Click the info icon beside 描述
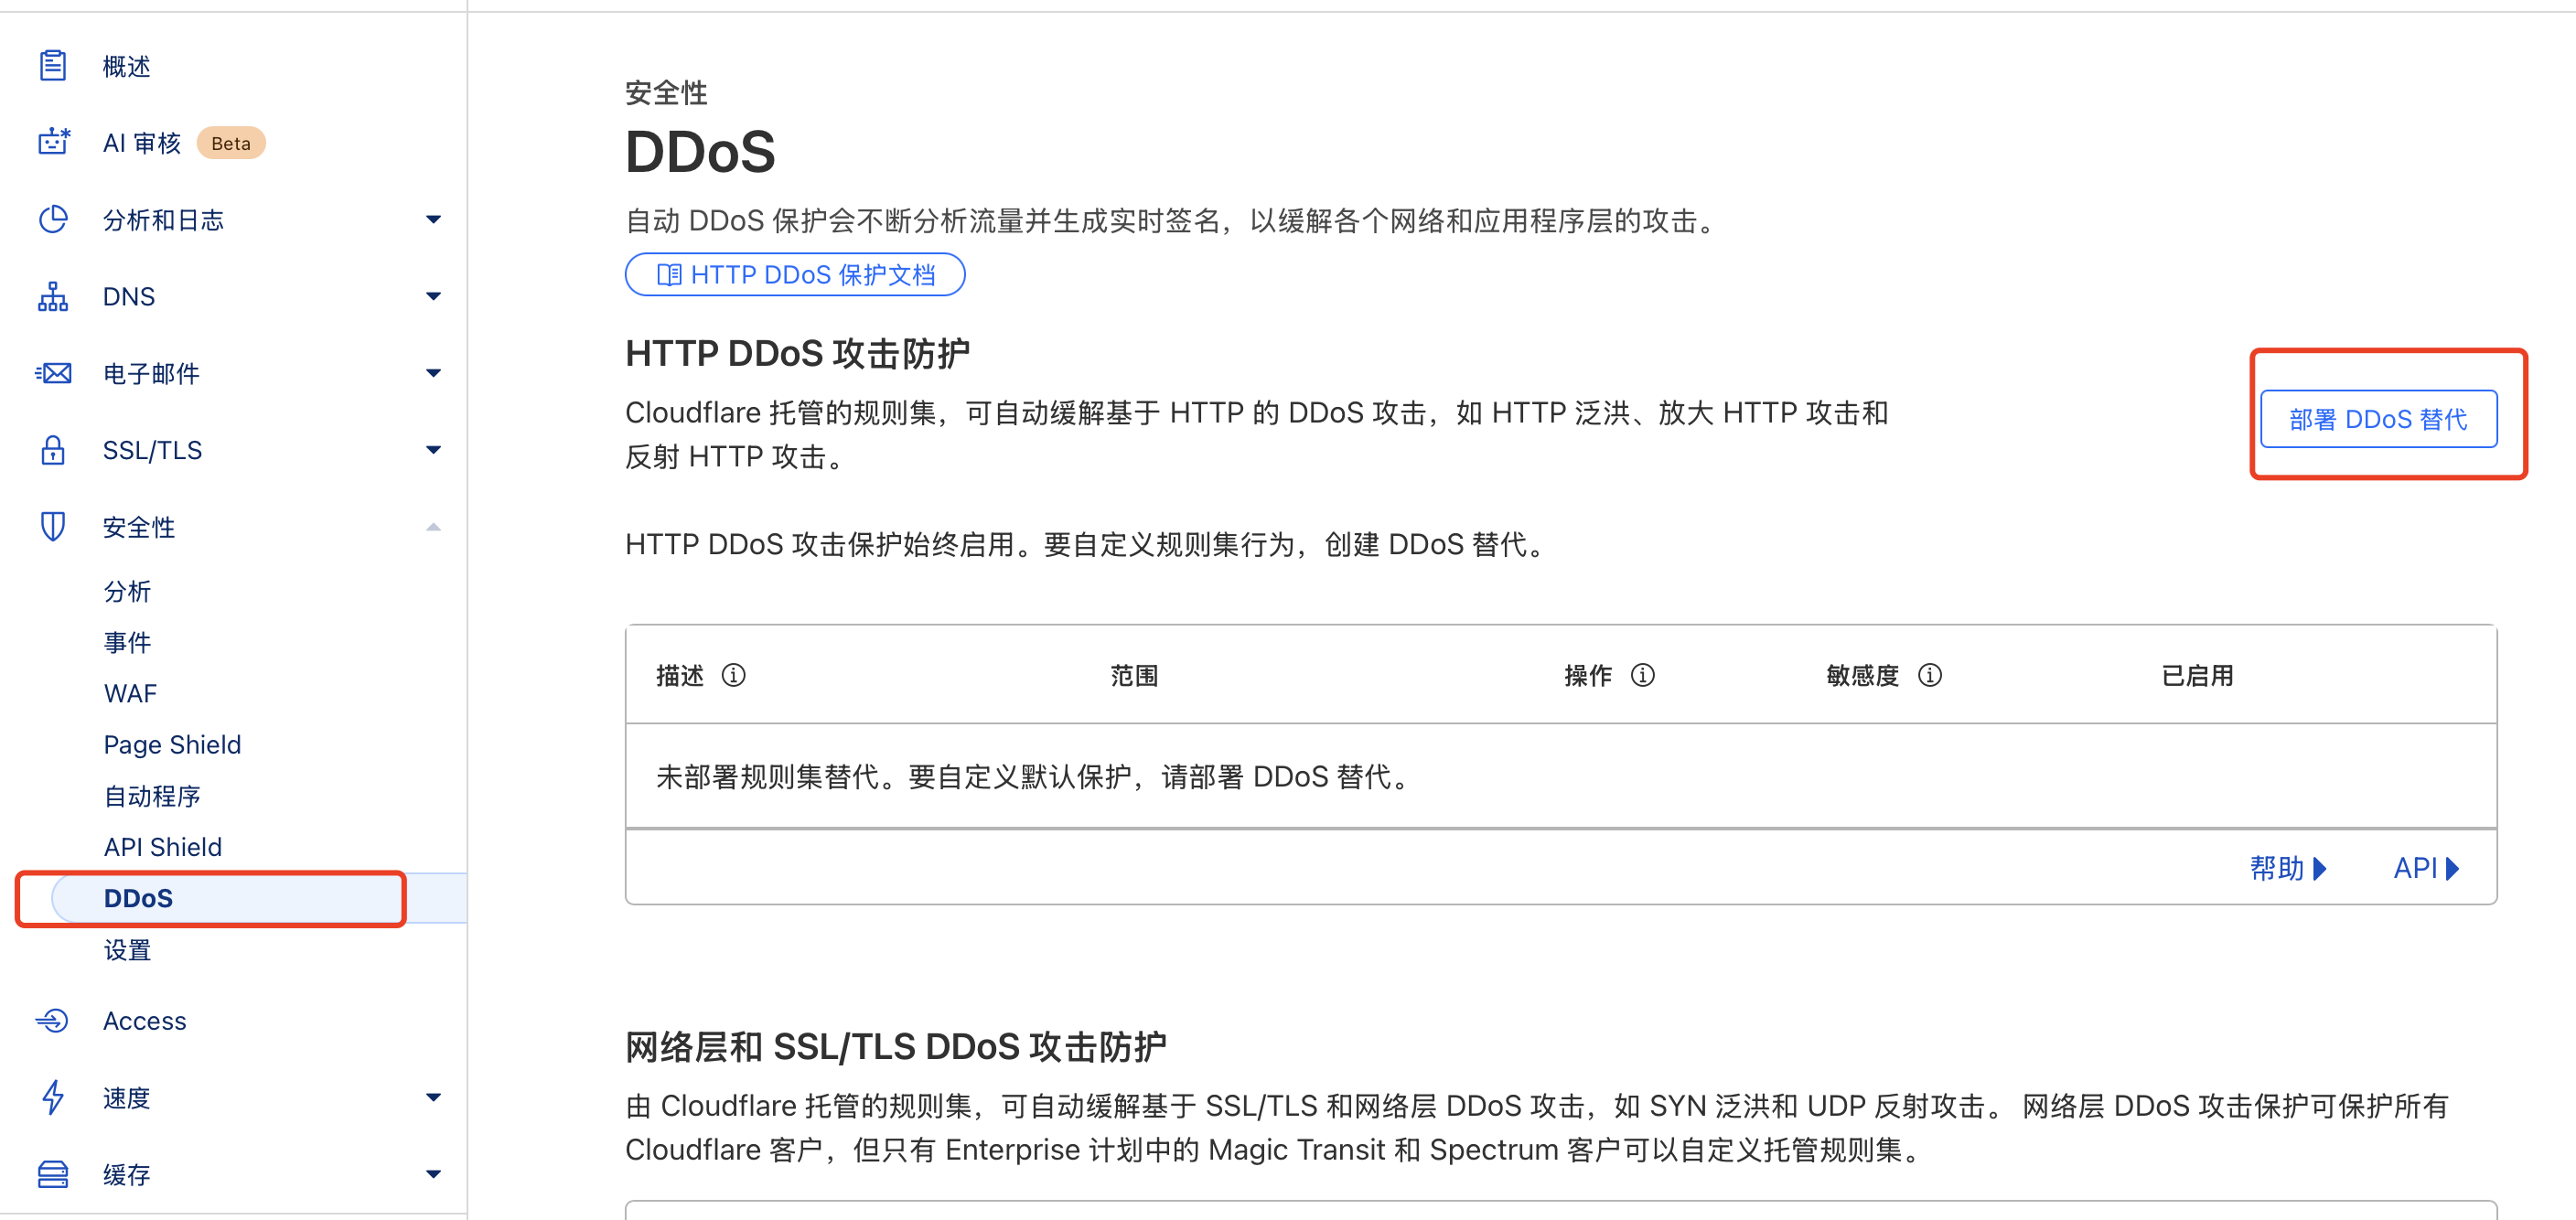The image size is (2576, 1220). pyautogui.click(x=734, y=675)
